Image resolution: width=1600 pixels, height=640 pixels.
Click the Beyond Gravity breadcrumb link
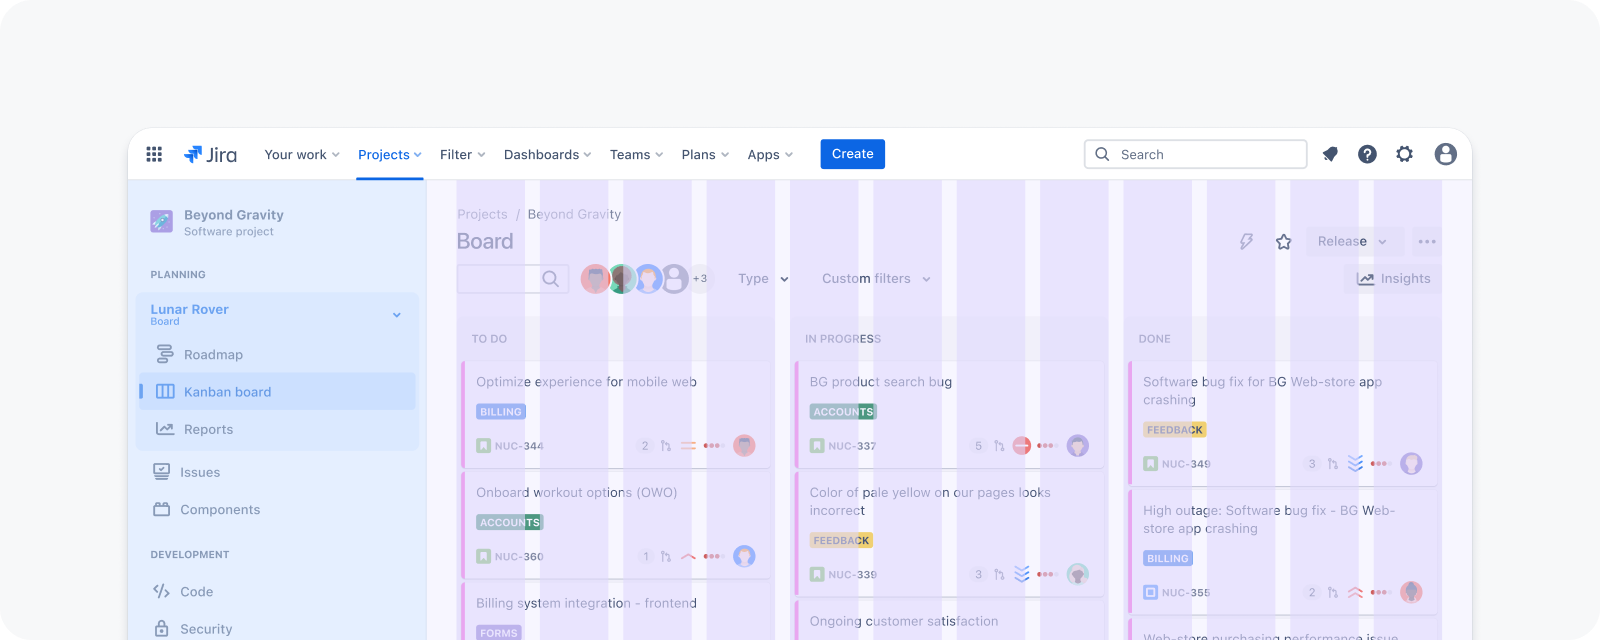tap(574, 214)
